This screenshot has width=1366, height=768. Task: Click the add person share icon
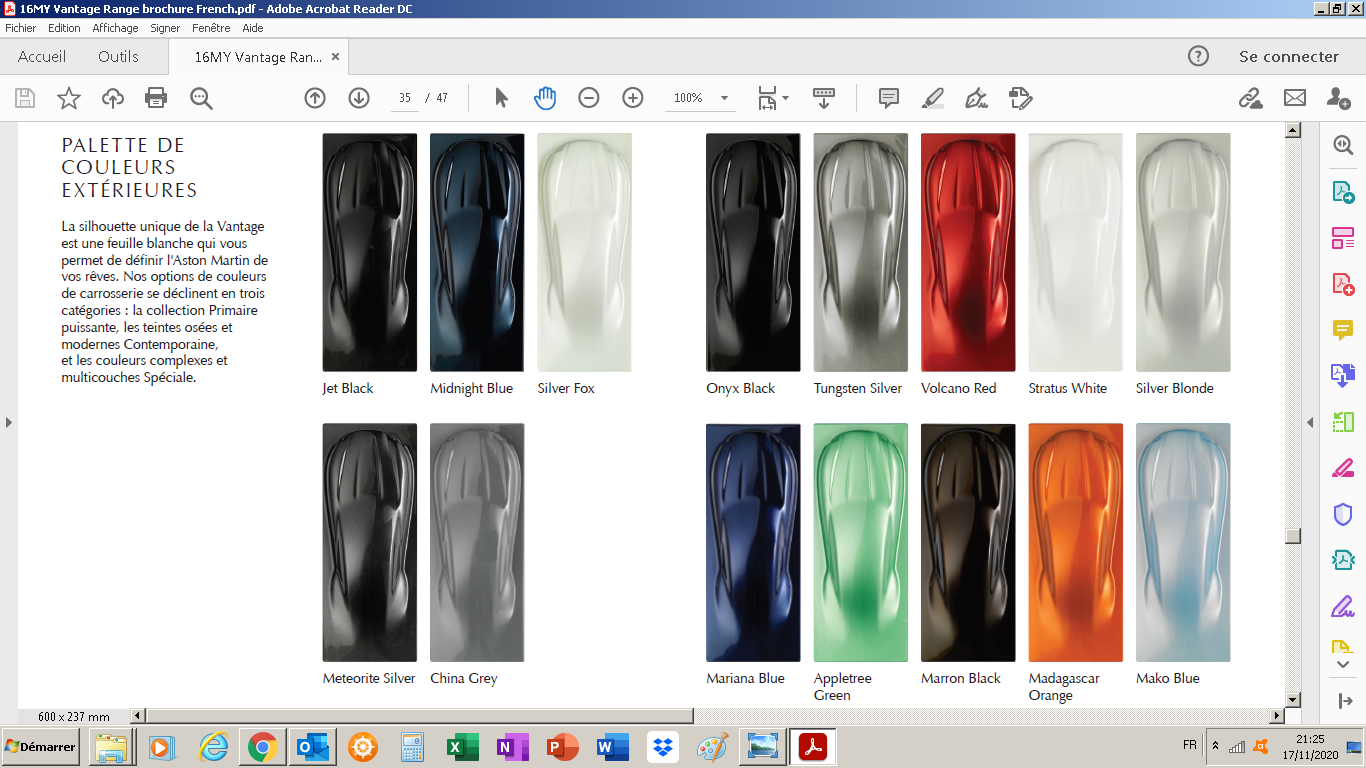(1339, 98)
